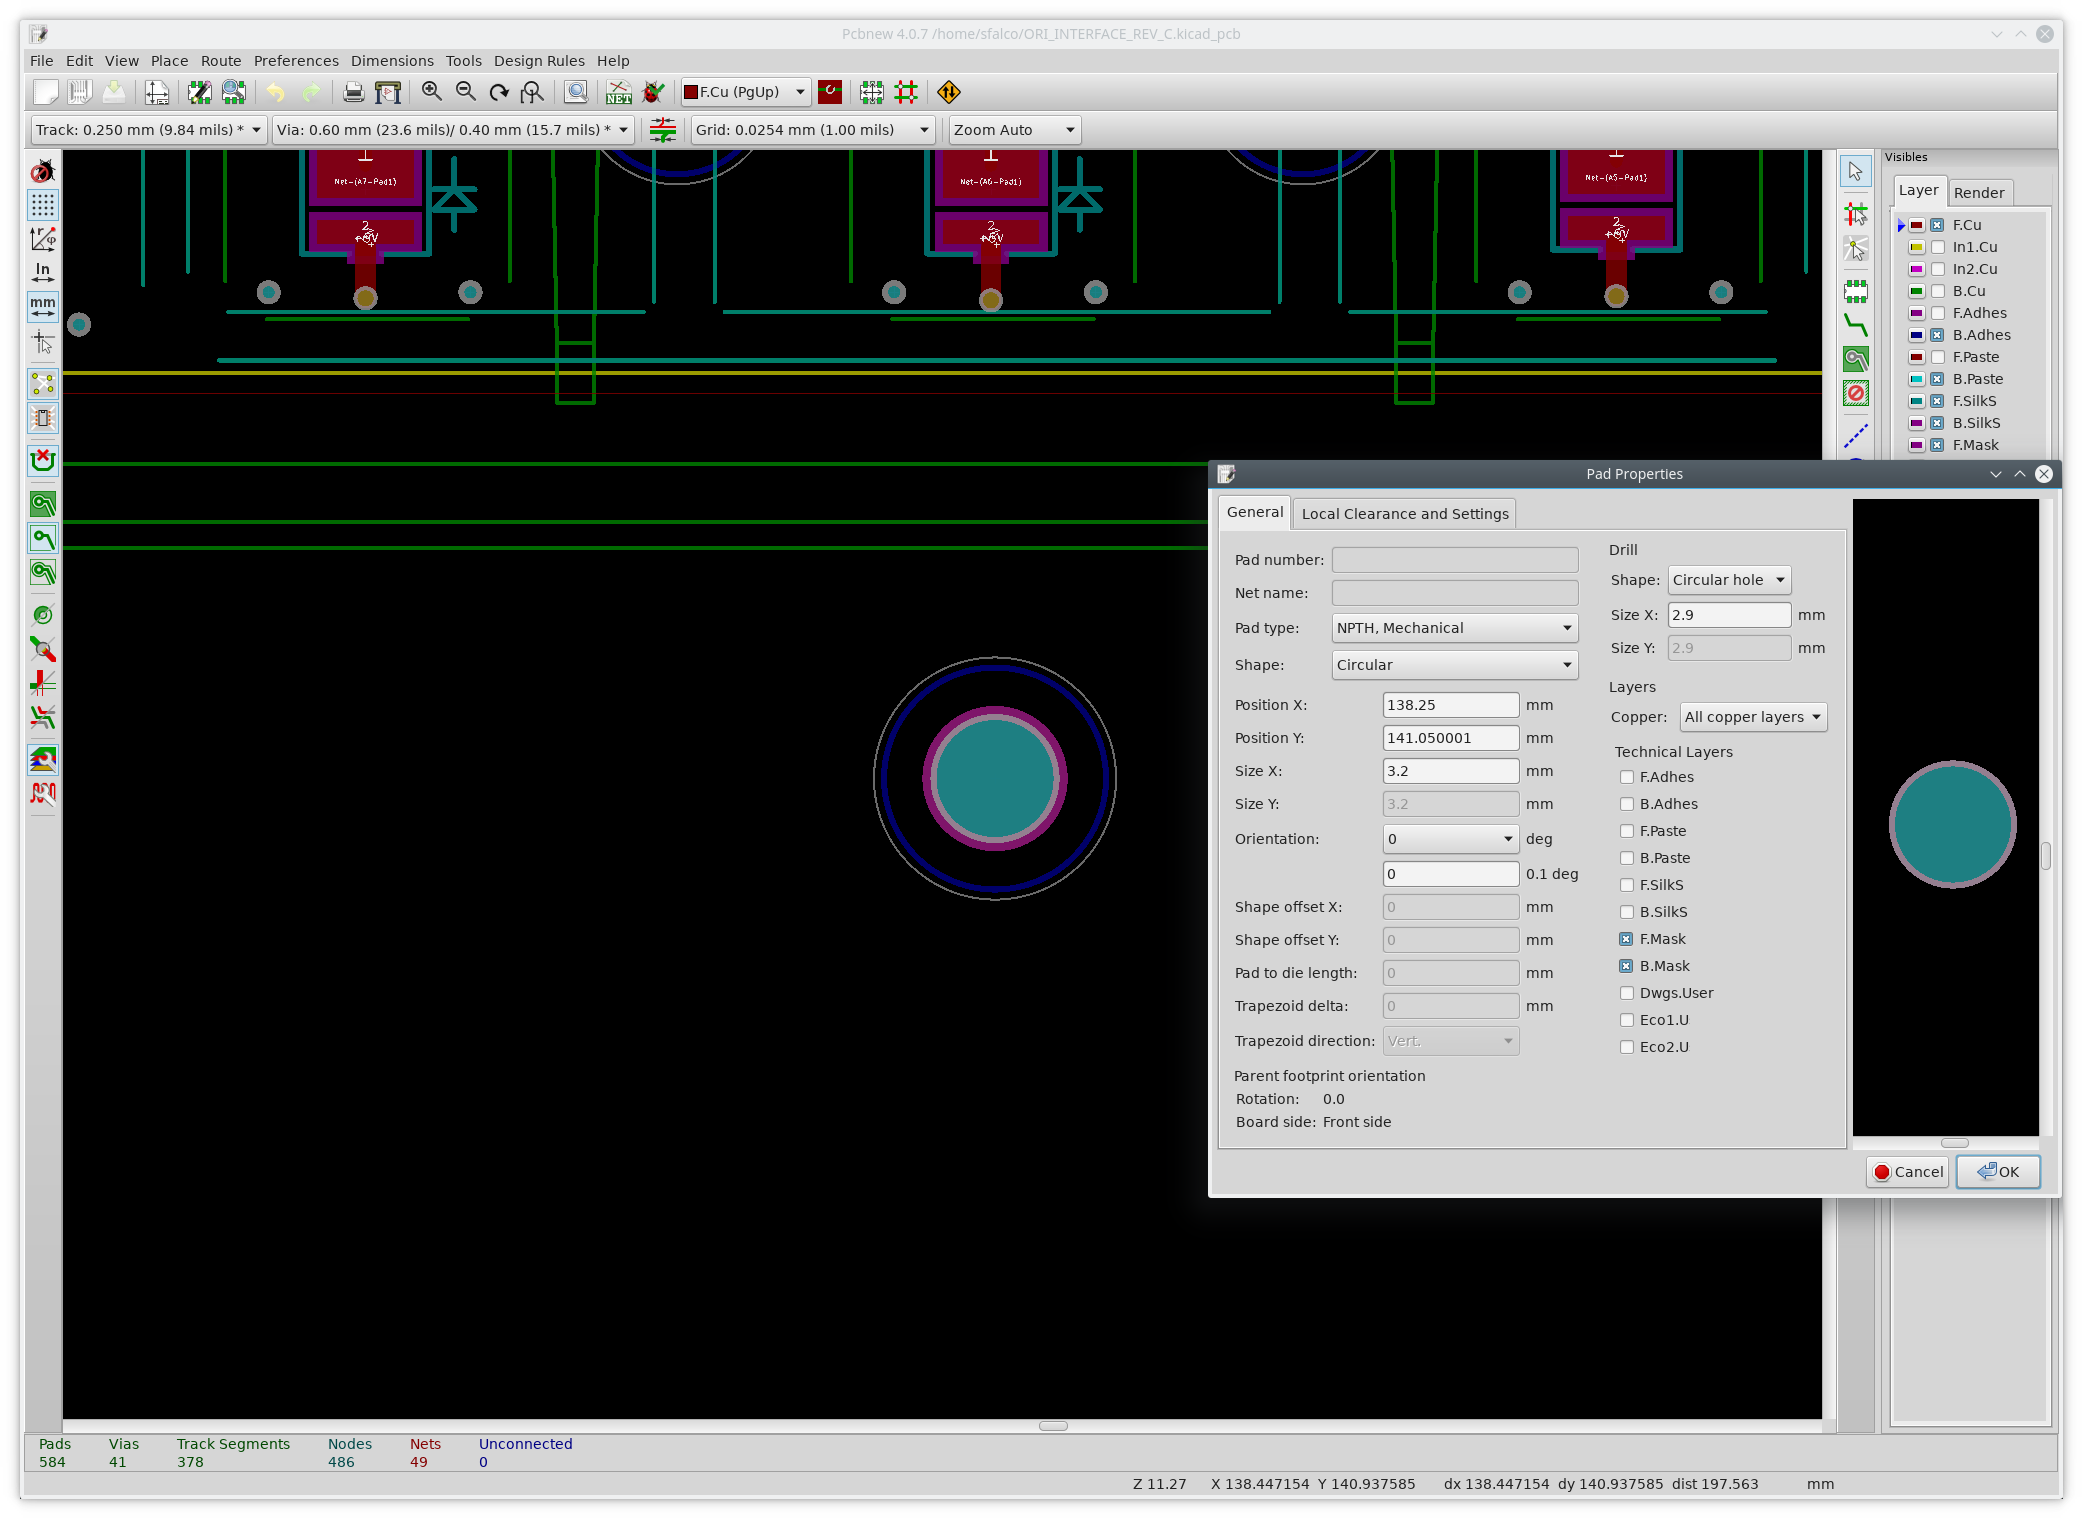The height and width of the screenshot is (1519, 2083).
Task: Open the Design Rules menu
Action: coord(538,61)
